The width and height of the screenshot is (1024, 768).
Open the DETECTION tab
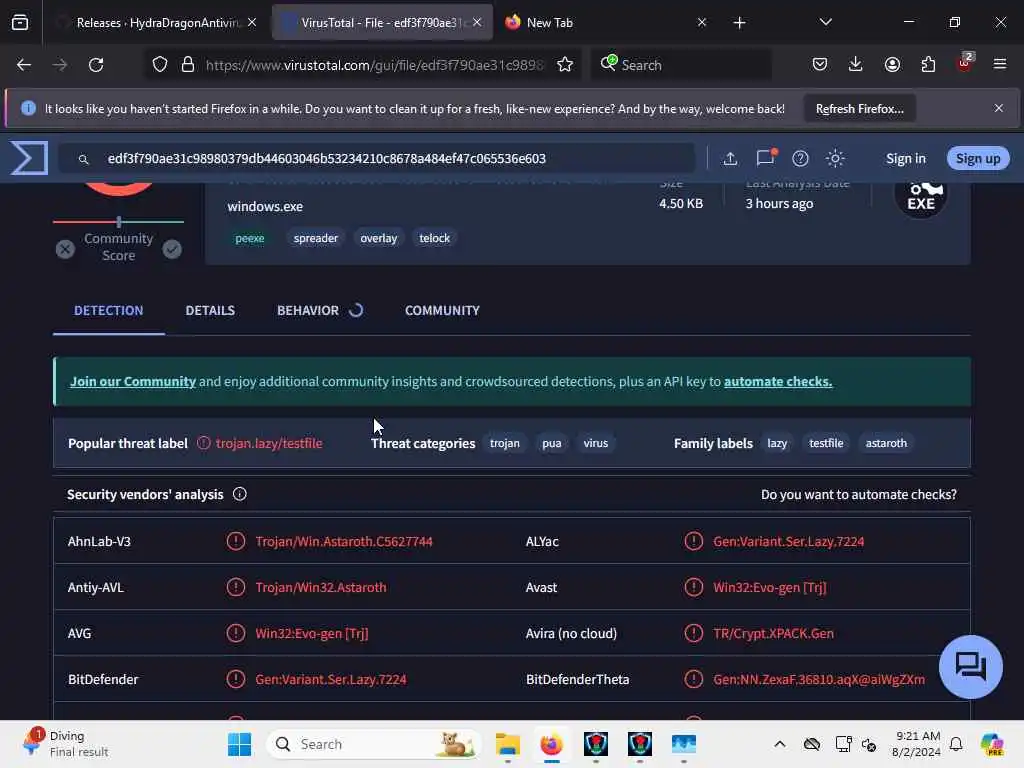point(108,311)
